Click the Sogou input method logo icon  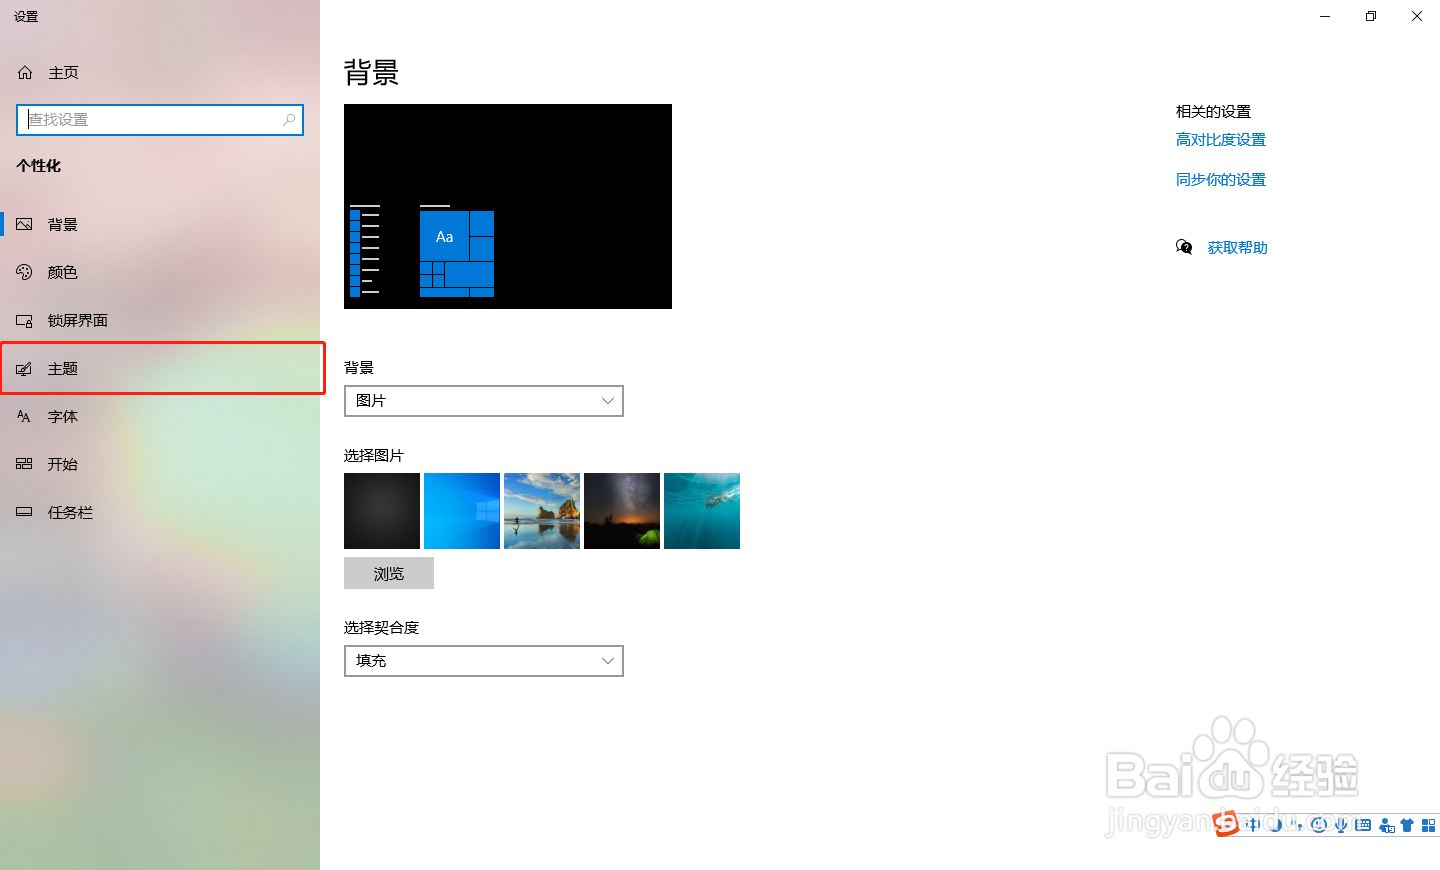[x=1226, y=824]
